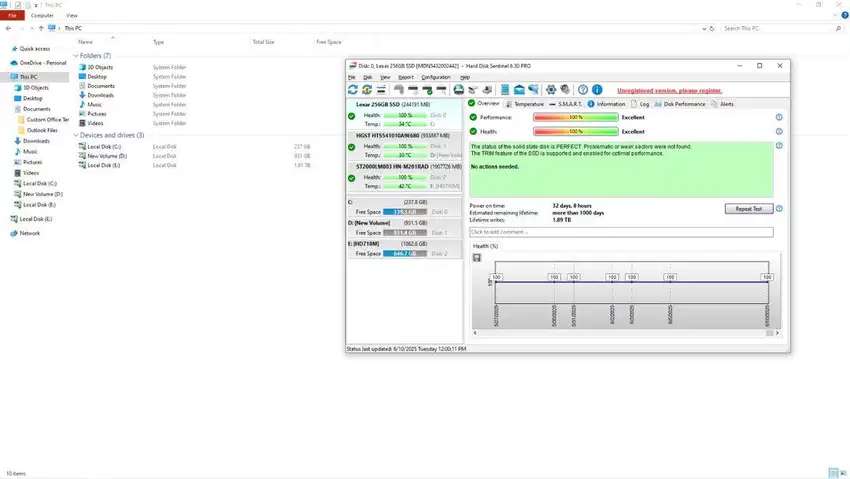Click the network computers icon in Sentinel toolbar
Screen dimensions: 850x479
point(534,90)
